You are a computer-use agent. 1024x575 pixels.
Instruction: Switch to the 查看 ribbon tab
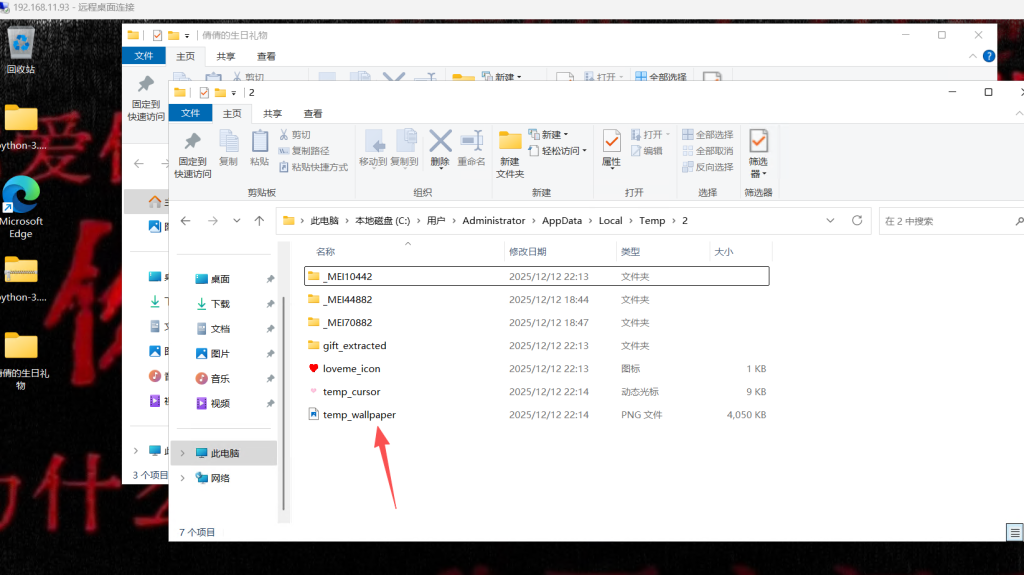pyautogui.click(x=313, y=114)
